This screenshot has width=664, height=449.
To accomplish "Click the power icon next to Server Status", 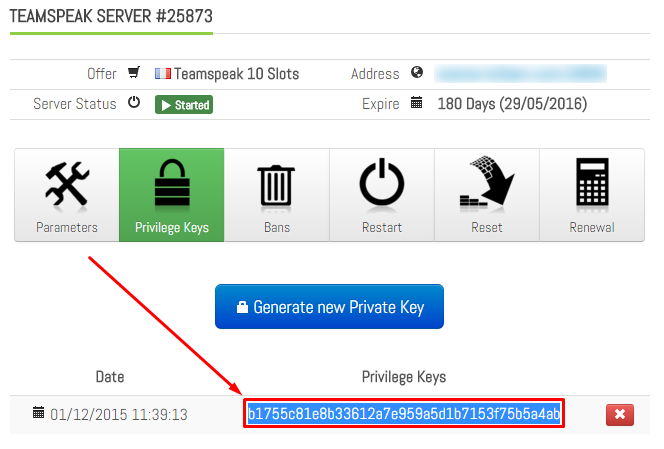I will click(134, 103).
